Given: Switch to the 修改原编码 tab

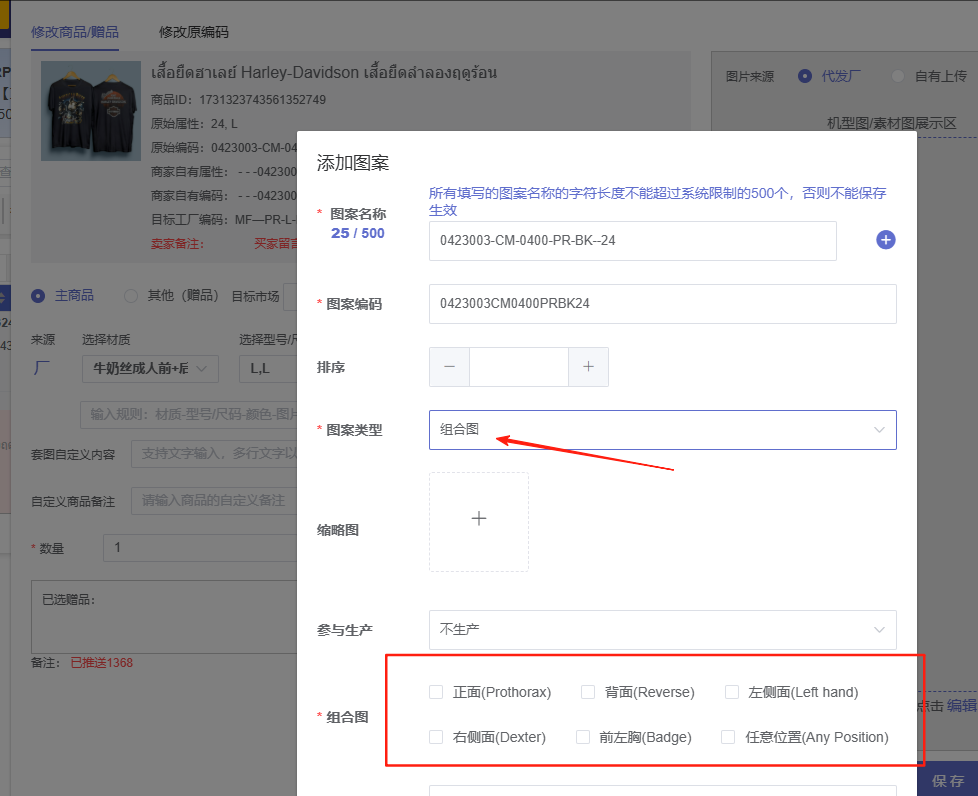Looking at the screenshot, I should pos(194,32).
